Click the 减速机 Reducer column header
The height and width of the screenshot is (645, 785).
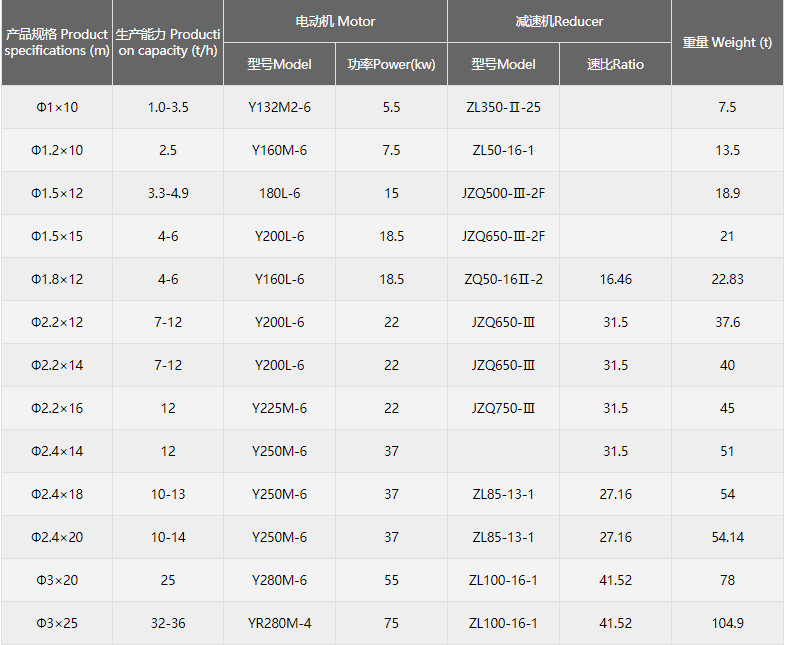[559, 21]
